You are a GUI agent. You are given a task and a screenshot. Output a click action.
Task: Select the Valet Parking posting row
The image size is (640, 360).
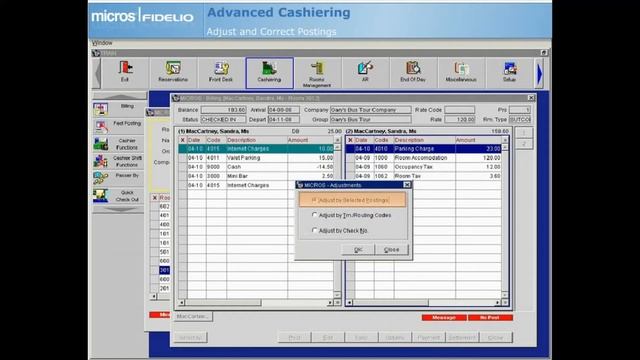pos(256,158)
